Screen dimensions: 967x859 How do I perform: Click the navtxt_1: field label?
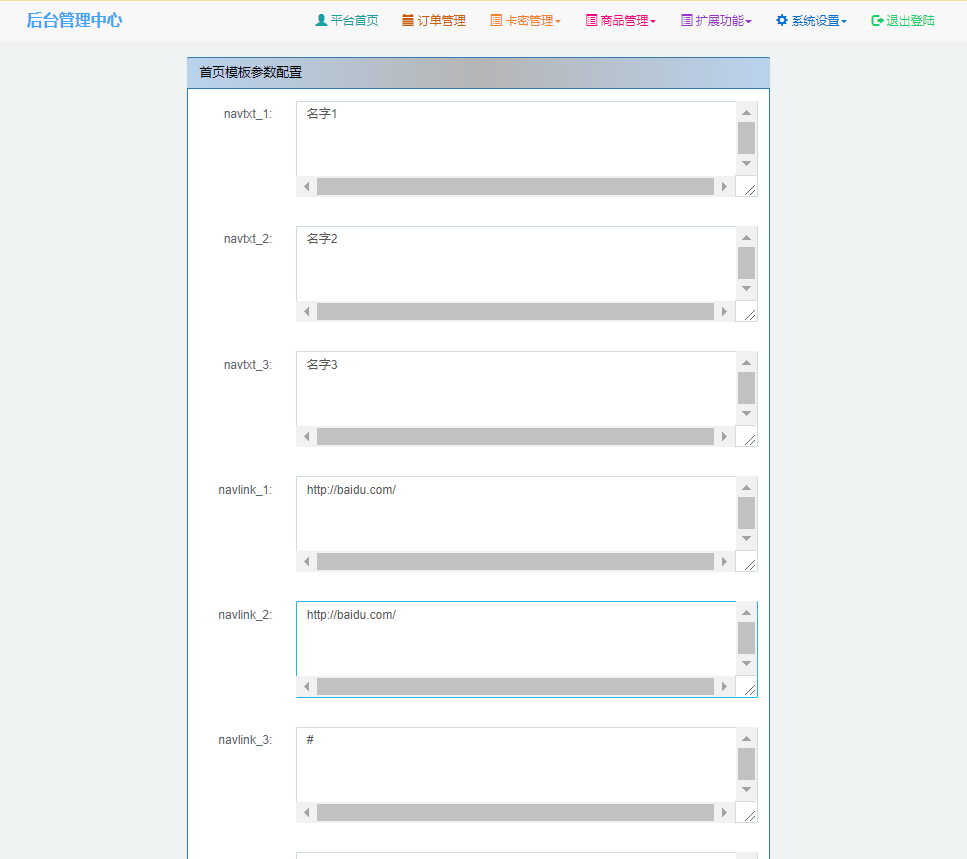tap(248, 114)
